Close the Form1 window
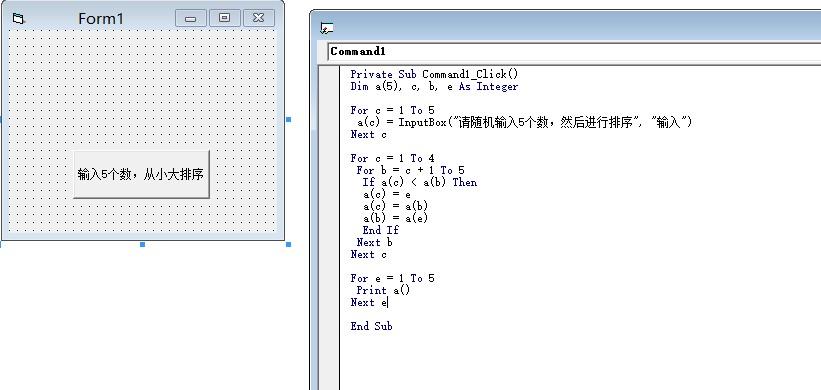 pos(259,18)
